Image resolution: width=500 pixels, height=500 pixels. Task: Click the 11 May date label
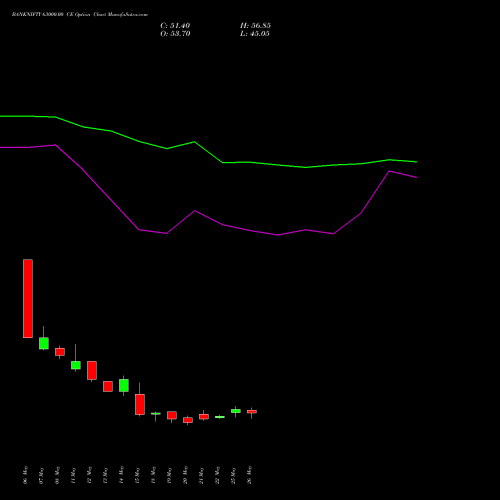(x=74, y=475)
